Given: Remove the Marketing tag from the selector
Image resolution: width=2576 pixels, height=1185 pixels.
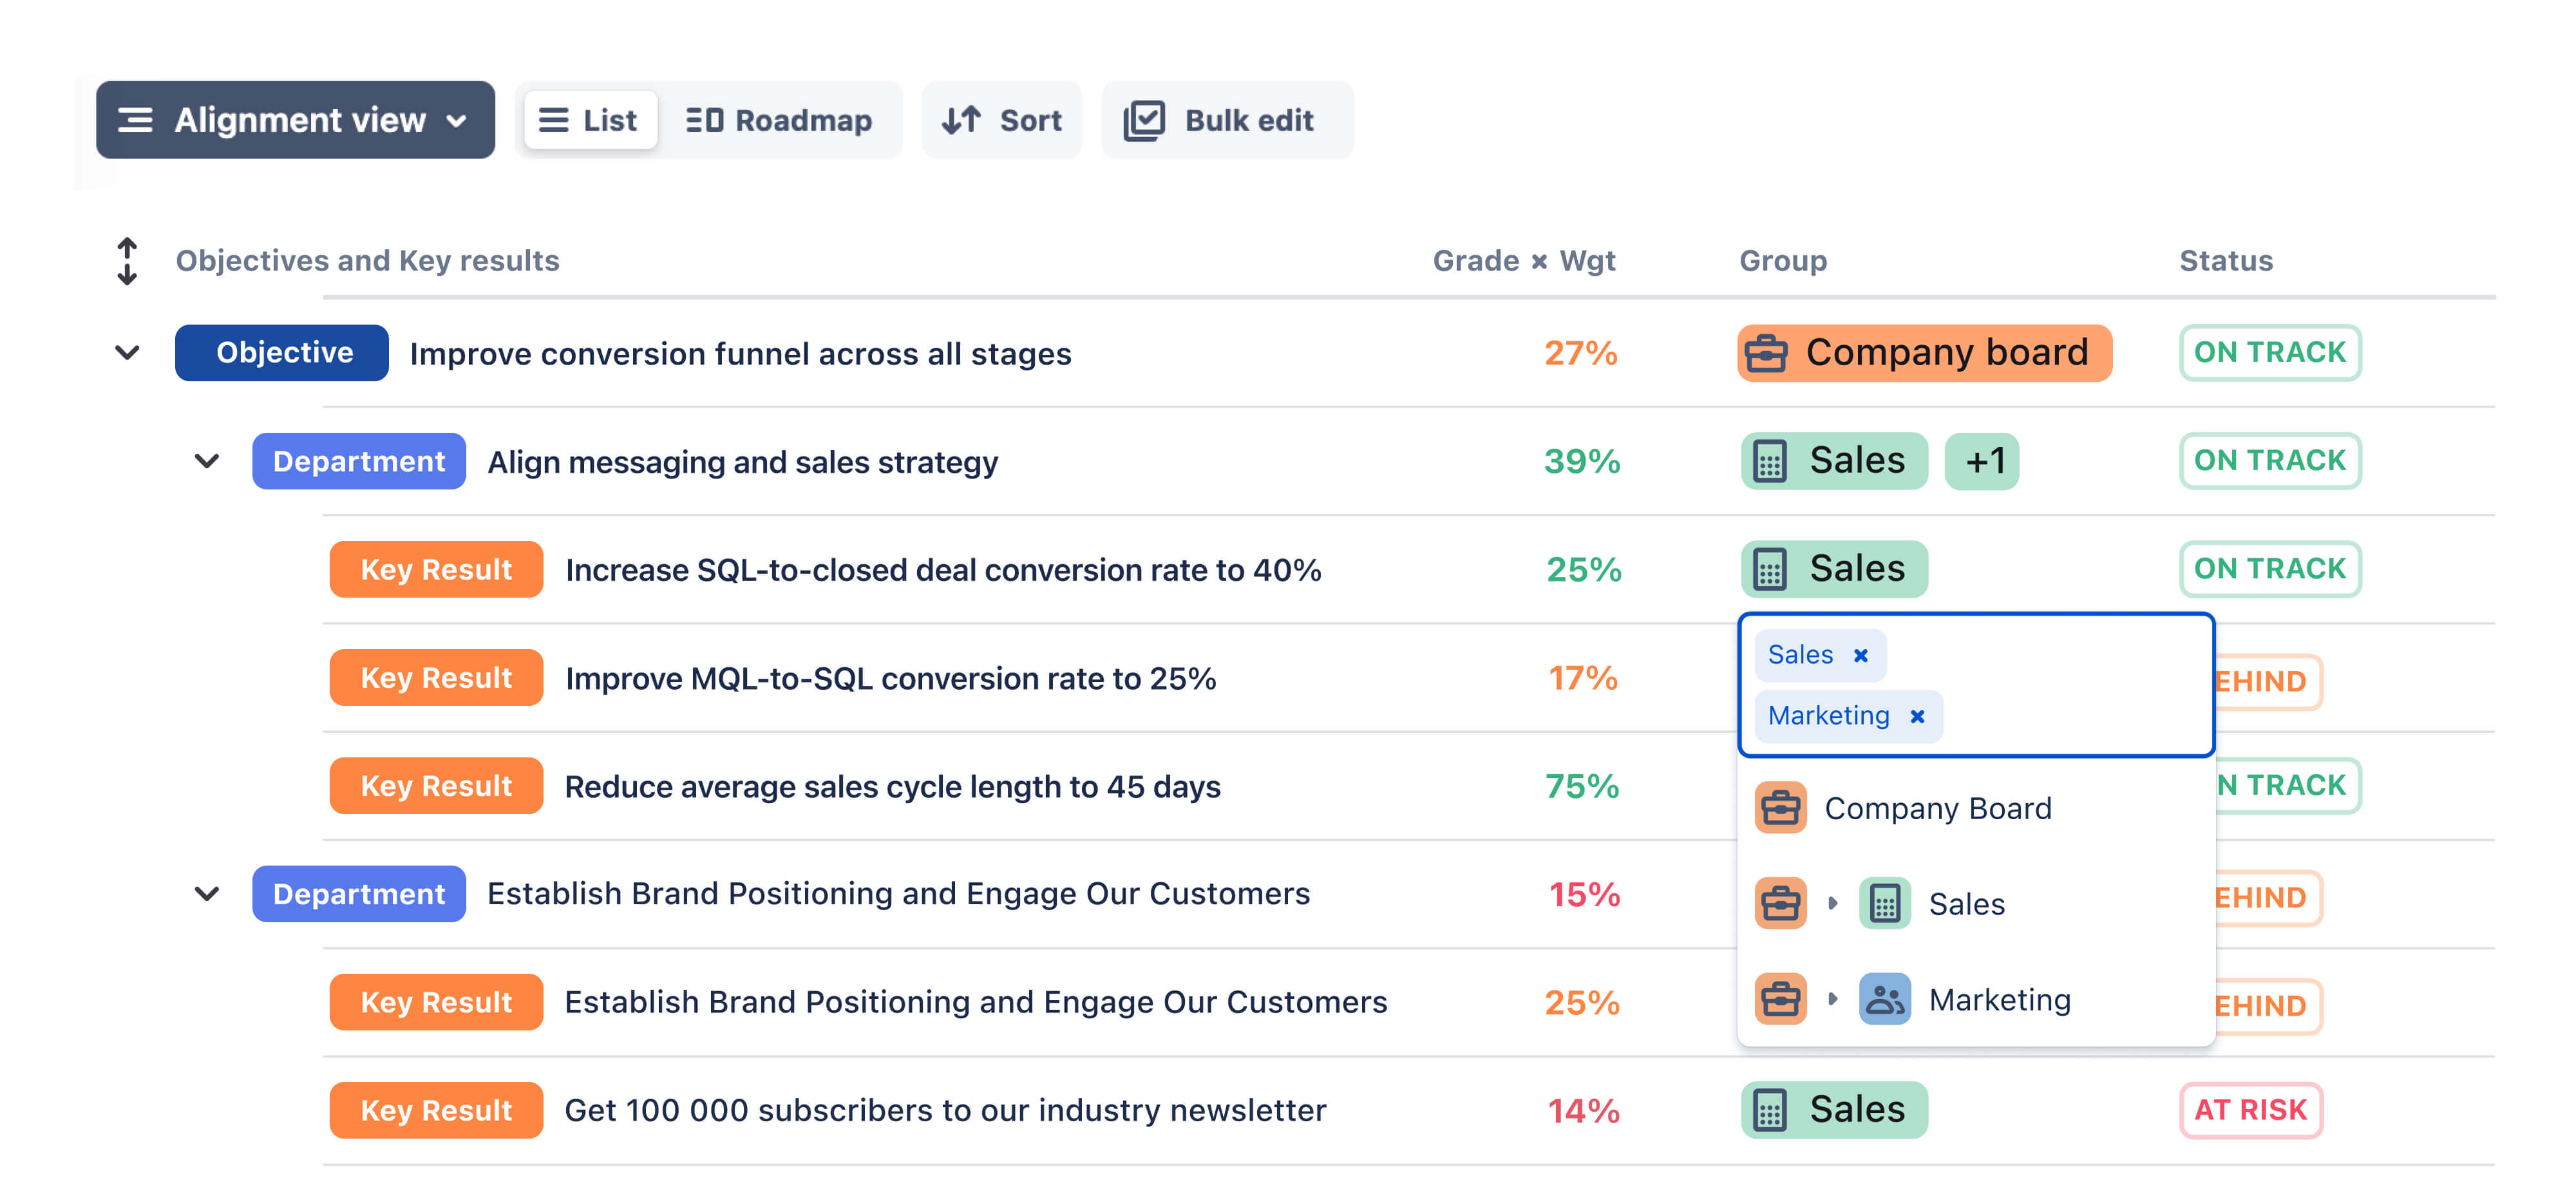Looking at the screenshot, I should (x=1917, y=716).
